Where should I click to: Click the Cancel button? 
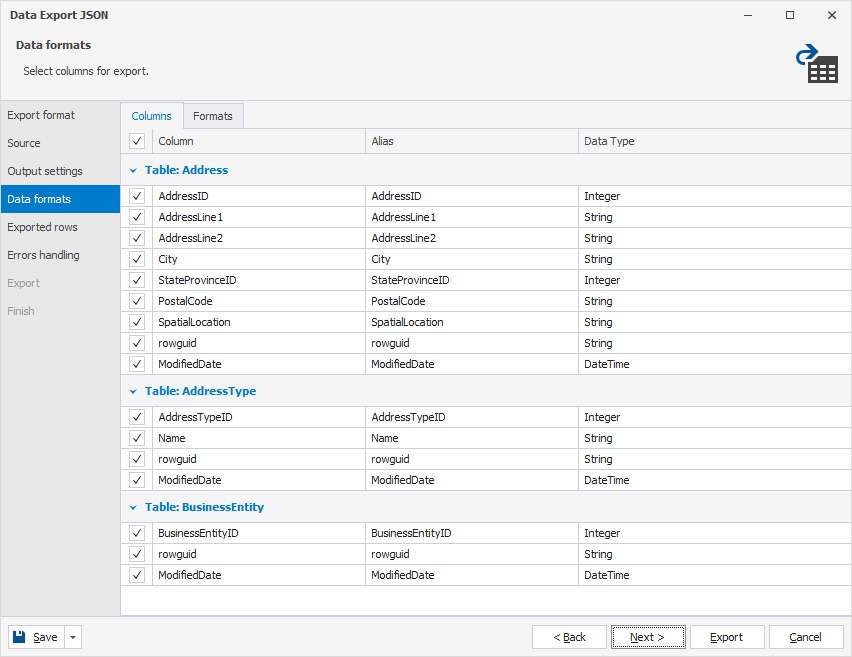point(806,637)
